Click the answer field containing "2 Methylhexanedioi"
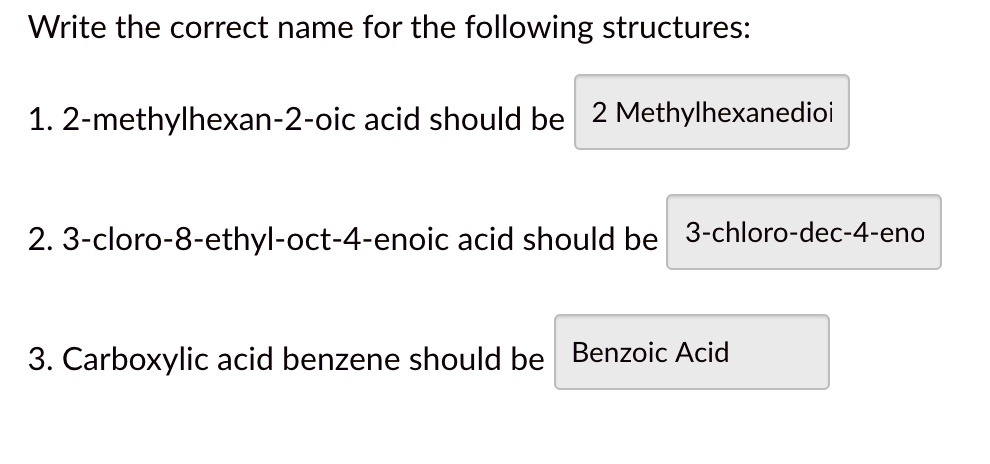Screen dimensions: 990x464 coord(711,112)
